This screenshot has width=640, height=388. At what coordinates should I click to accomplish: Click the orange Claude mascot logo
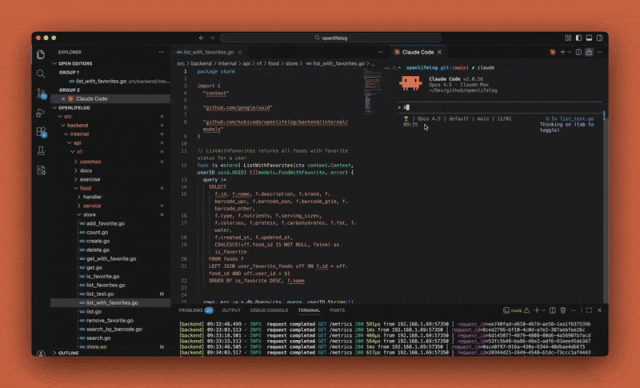[410, 83]
